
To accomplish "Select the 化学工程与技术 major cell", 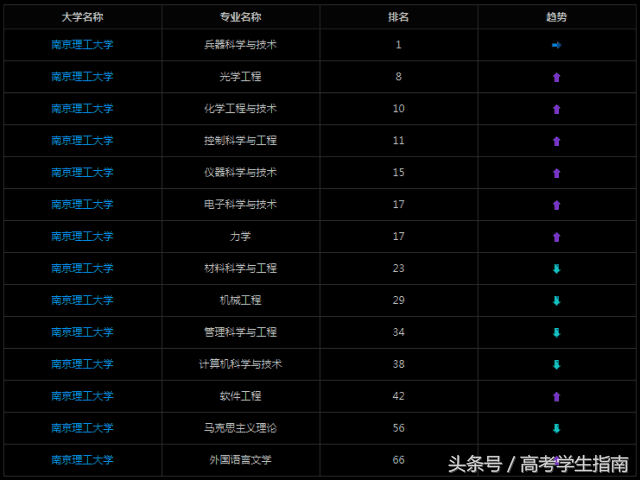I will click(x=240, y=108).
